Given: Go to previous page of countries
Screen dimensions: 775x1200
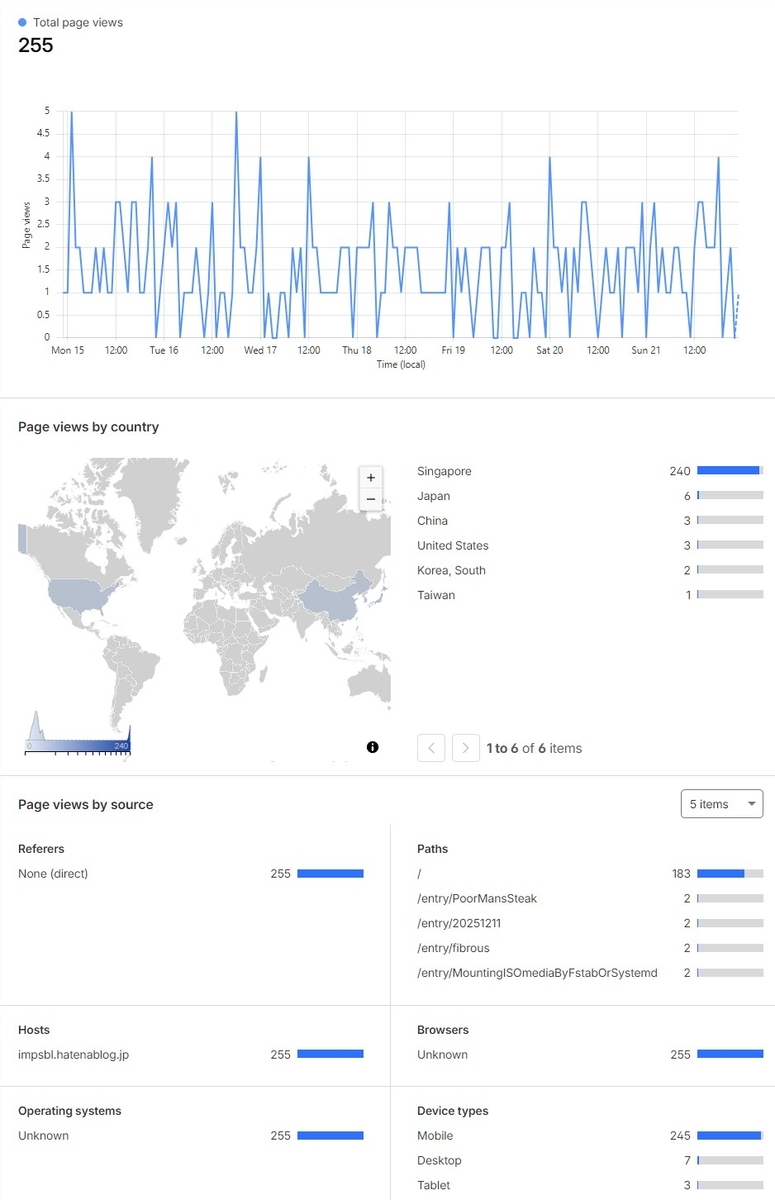Looking at the screenshot, I should click(431, 748).
